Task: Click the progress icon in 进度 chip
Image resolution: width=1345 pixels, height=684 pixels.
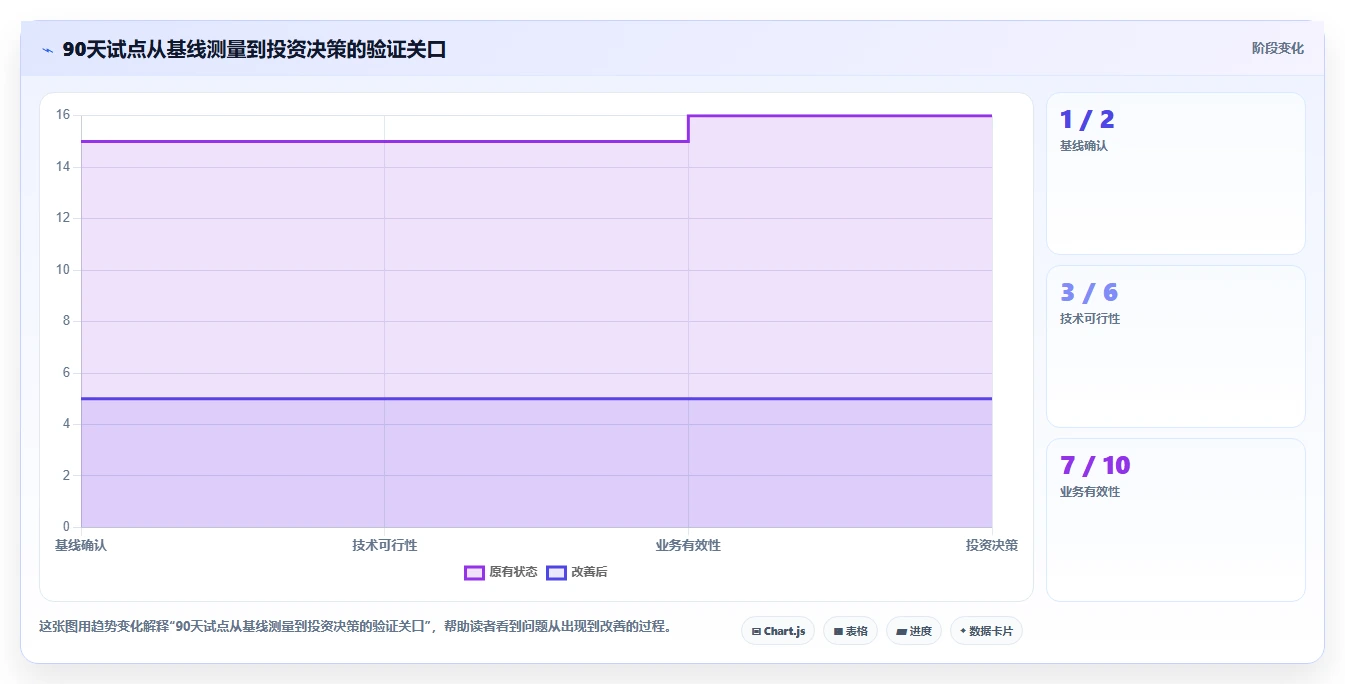Action: pyautogui.click(x=901, y=632)
